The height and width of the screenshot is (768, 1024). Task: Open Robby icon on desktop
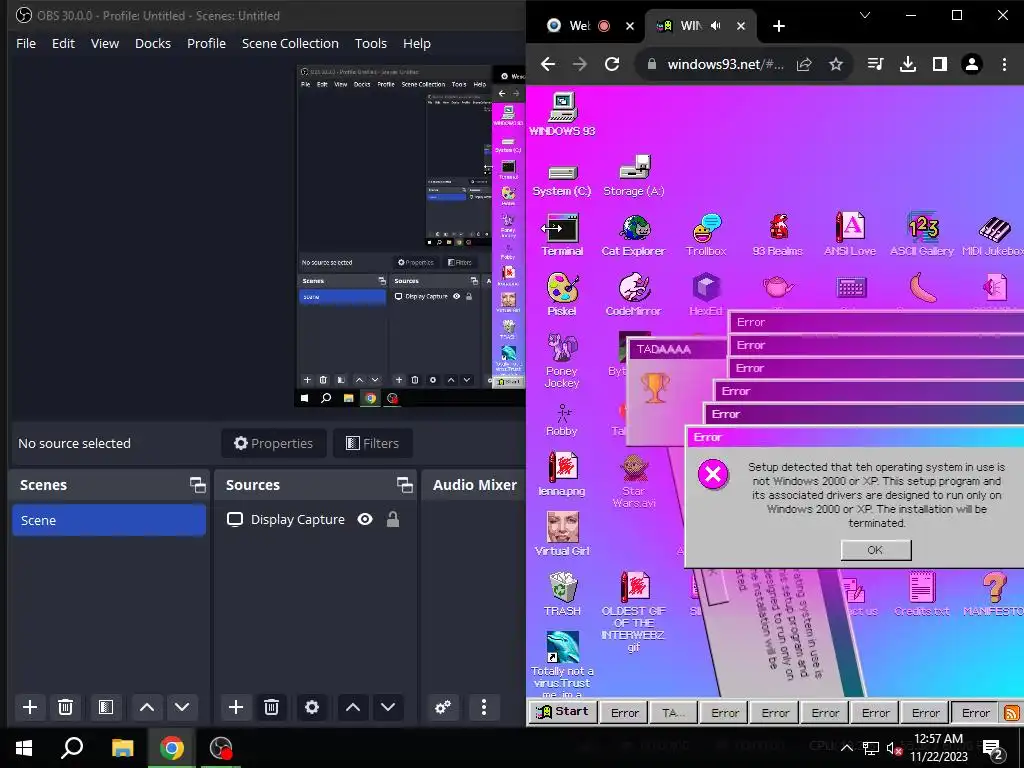(x=562, y=420)
